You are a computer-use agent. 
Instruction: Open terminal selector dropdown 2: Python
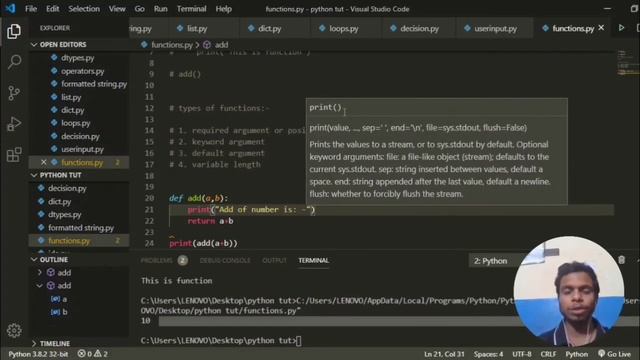(492, 260)
